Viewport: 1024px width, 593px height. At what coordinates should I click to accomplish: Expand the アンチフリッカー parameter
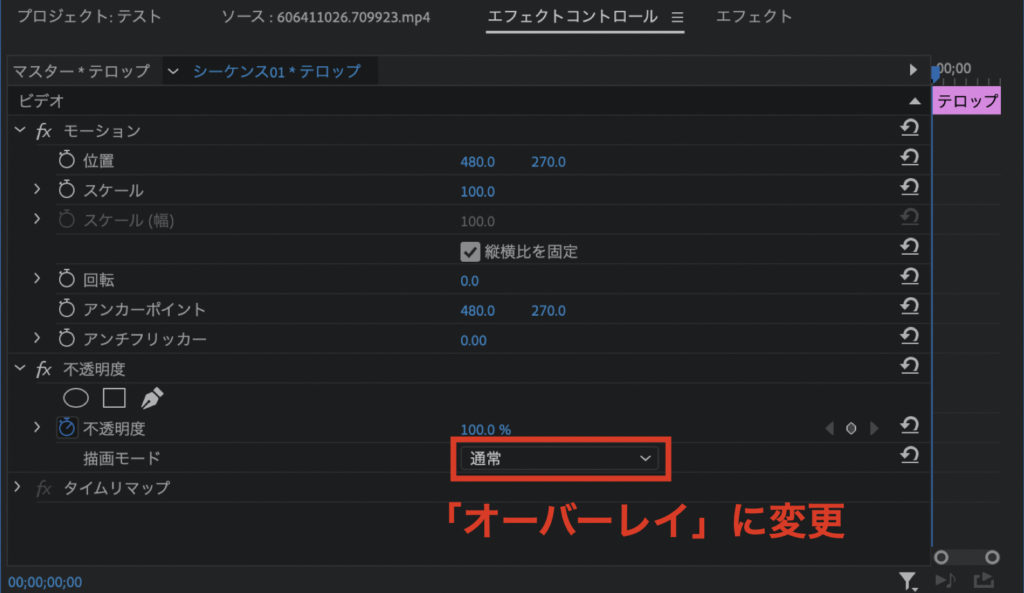coord(37,338)
